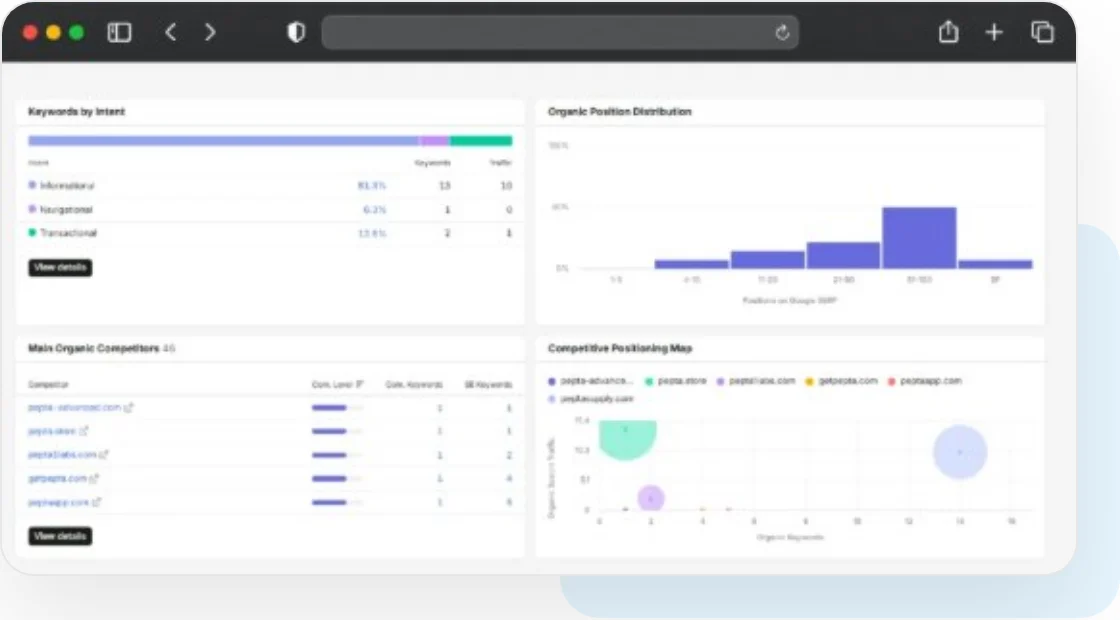This screenshot has height=620, width=1120.
Task: View details in Keywords by Intent panel
Action: click(60, 267)
